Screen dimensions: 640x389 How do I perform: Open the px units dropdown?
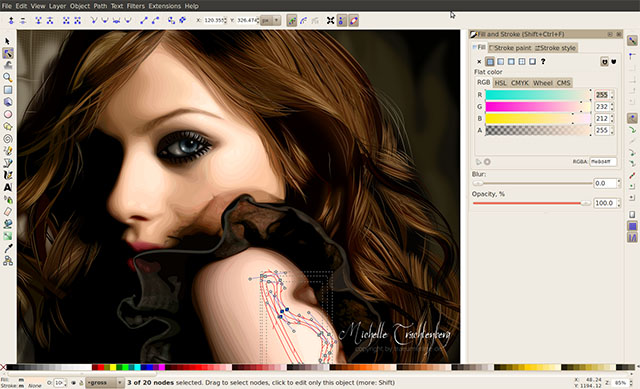tap(271, 20)
